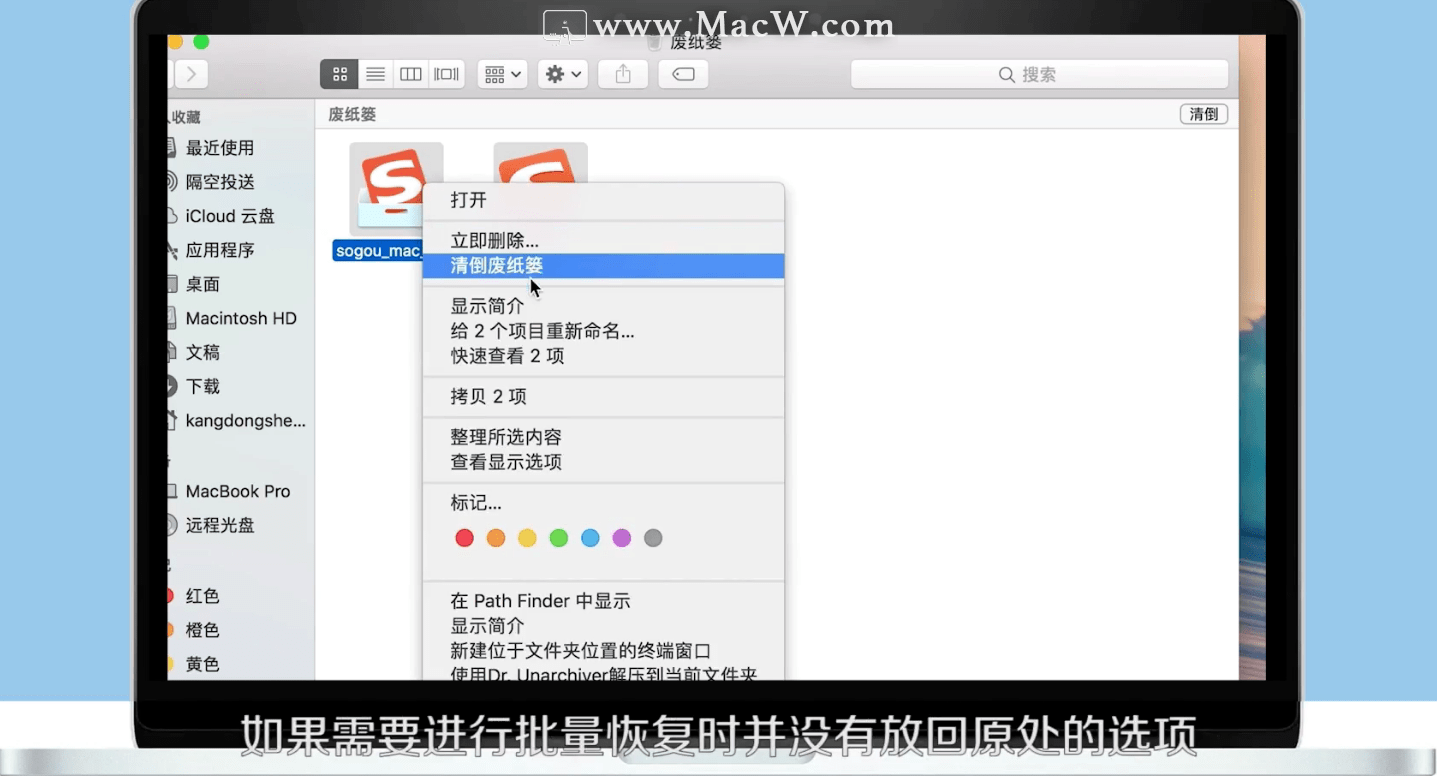Apply the red tag color dot
Screen dimensions: 1437x776
464,538
